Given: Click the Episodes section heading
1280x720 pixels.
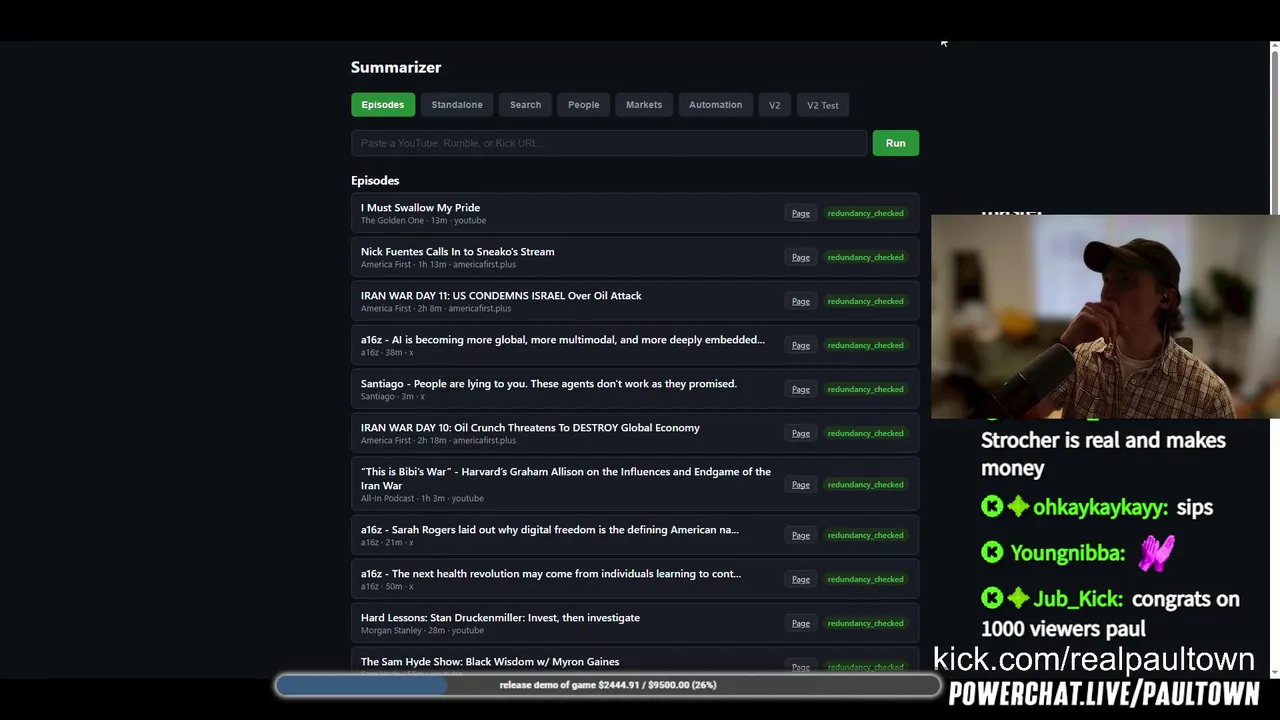Looking at the screenshot, I should pyautogui.click(x=375, y=181).
